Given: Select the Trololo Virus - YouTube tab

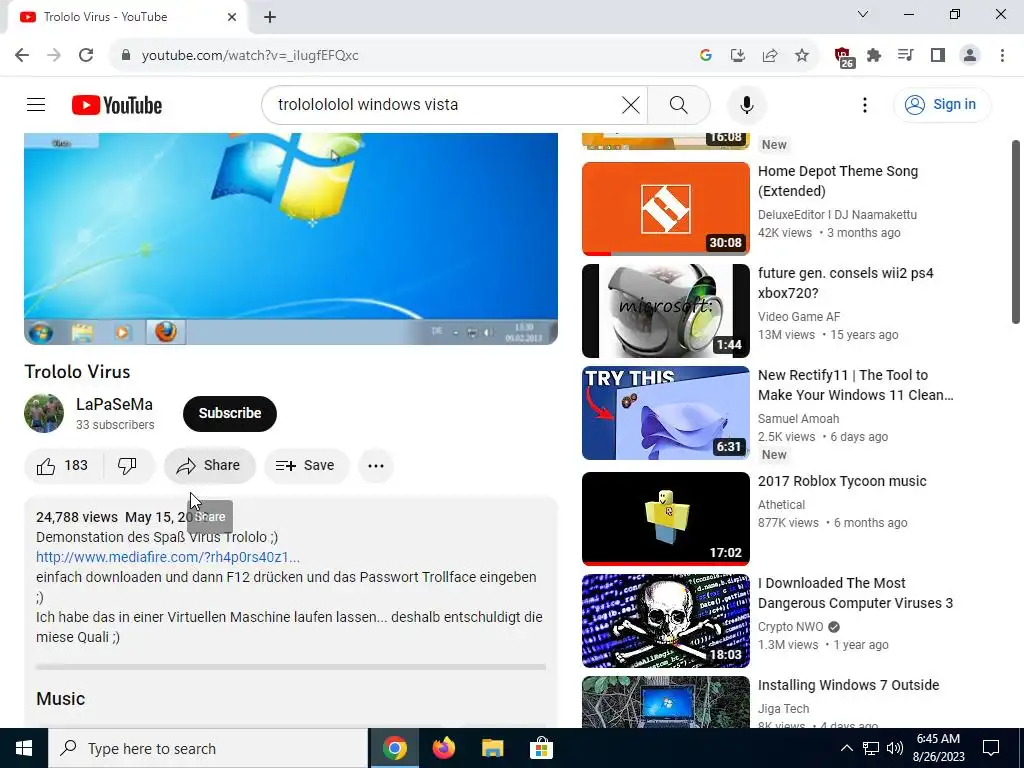Looking at the screenshot, I should coord(127,17).
